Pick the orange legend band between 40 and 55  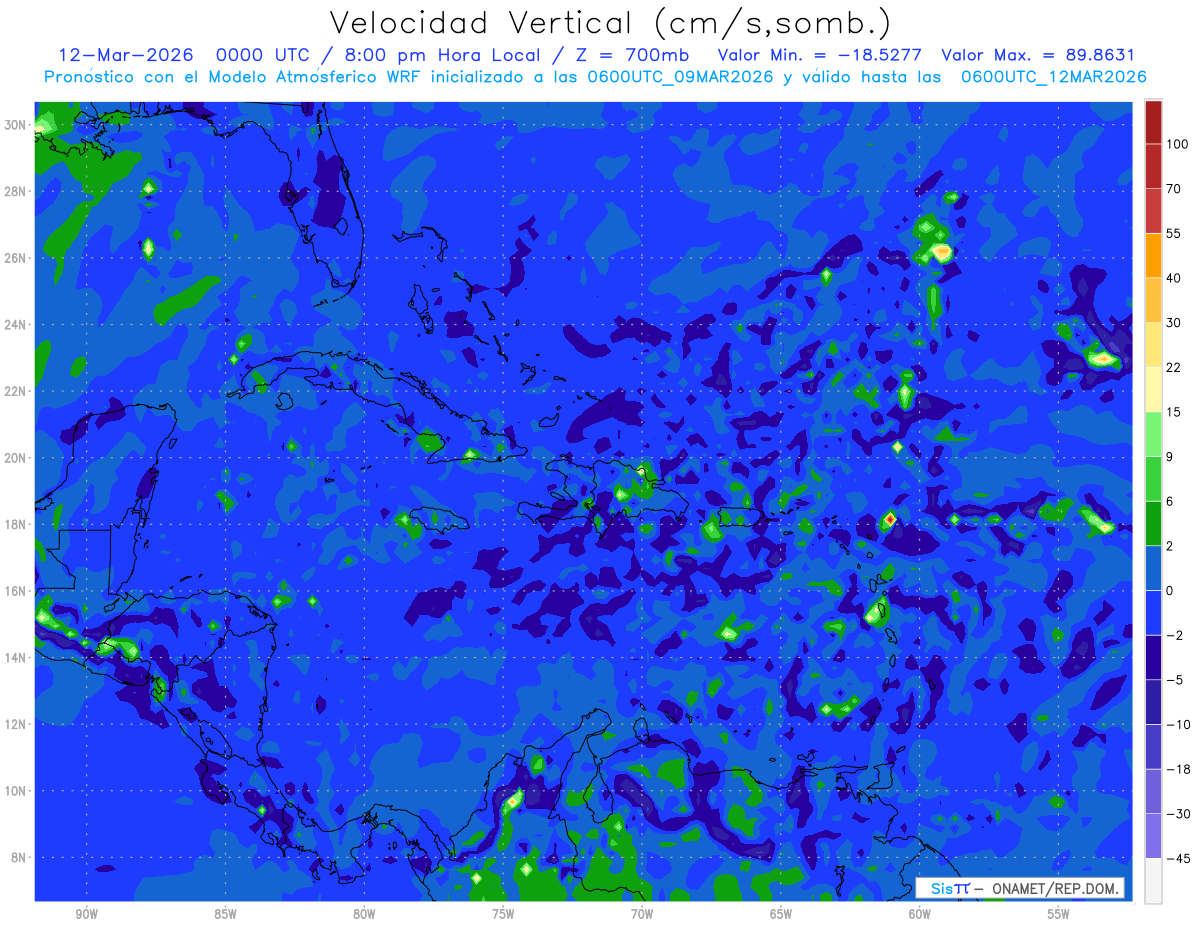[x=1153, y=256]
